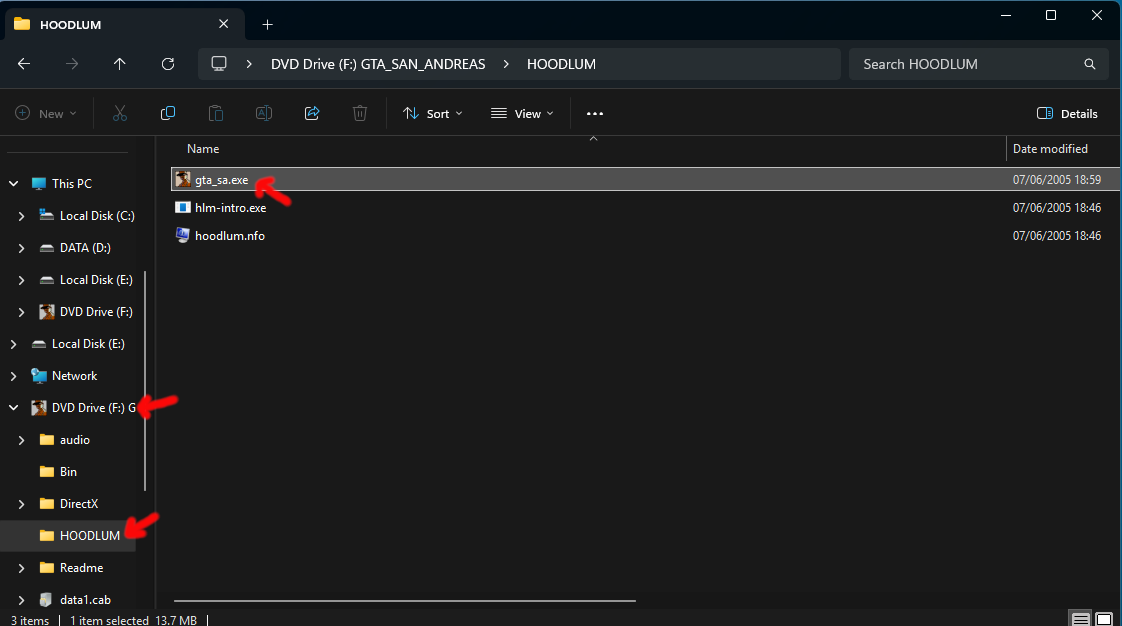Expand DVD Drive (F:) under This PC
The image size is (1122, 626).
(21, 312)
